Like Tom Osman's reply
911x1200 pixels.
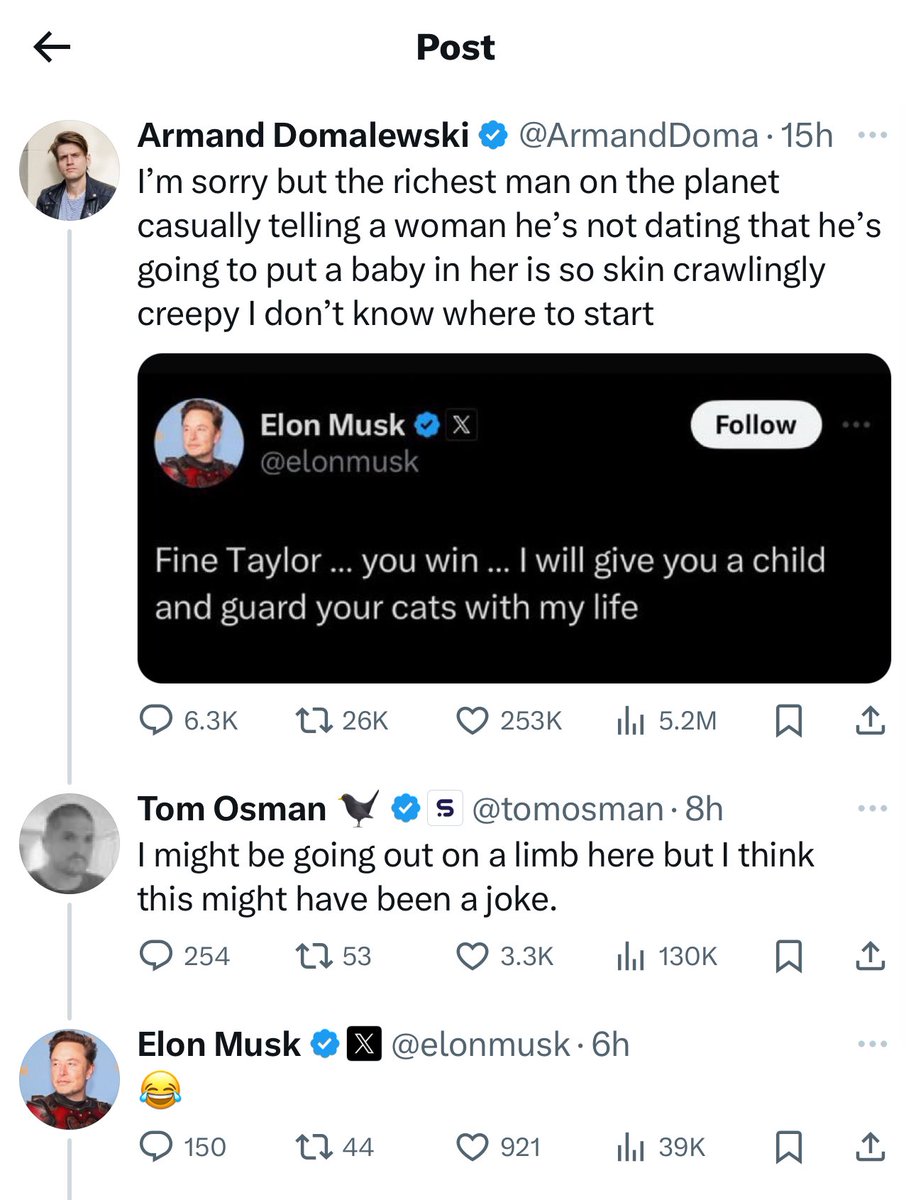click(x=470, y=956)
